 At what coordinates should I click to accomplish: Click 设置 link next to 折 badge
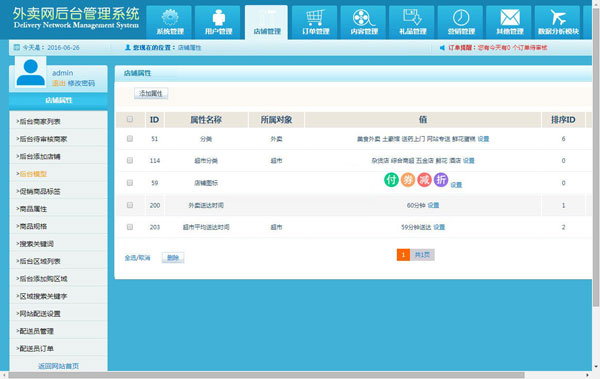point(456,185)
